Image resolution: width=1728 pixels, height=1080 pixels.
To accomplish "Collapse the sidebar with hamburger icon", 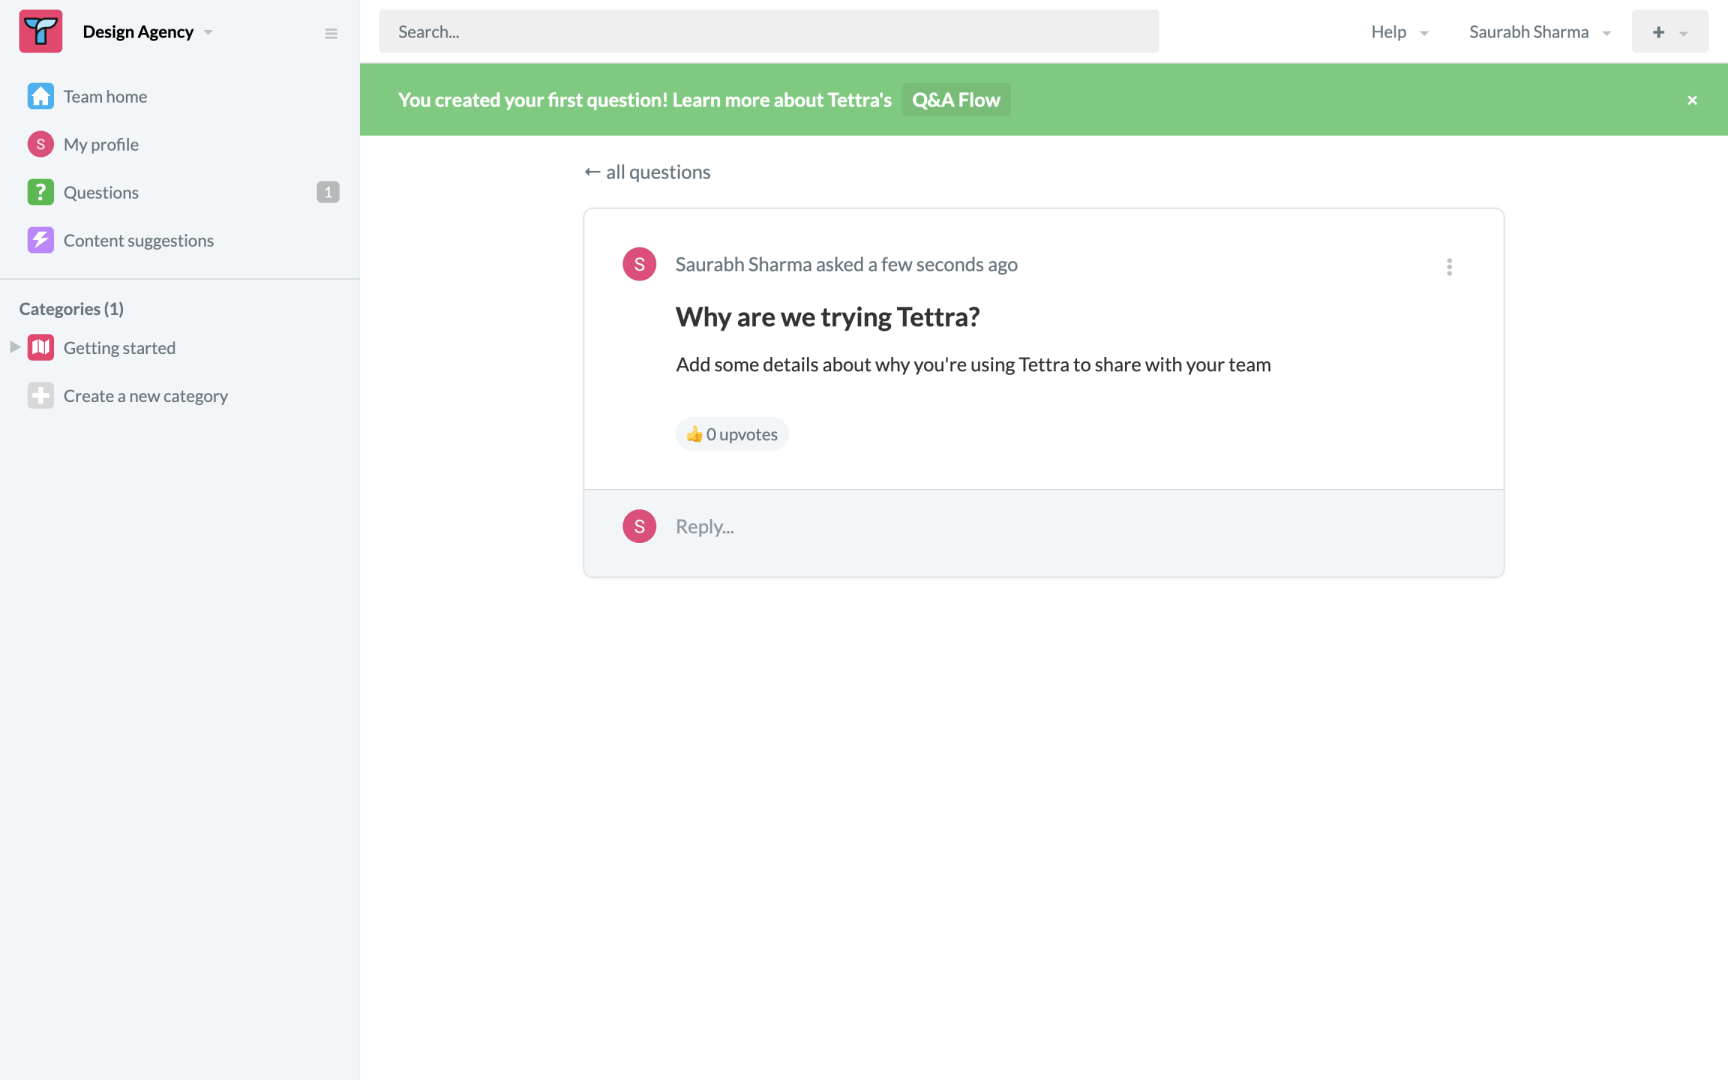I will [331, 34].
